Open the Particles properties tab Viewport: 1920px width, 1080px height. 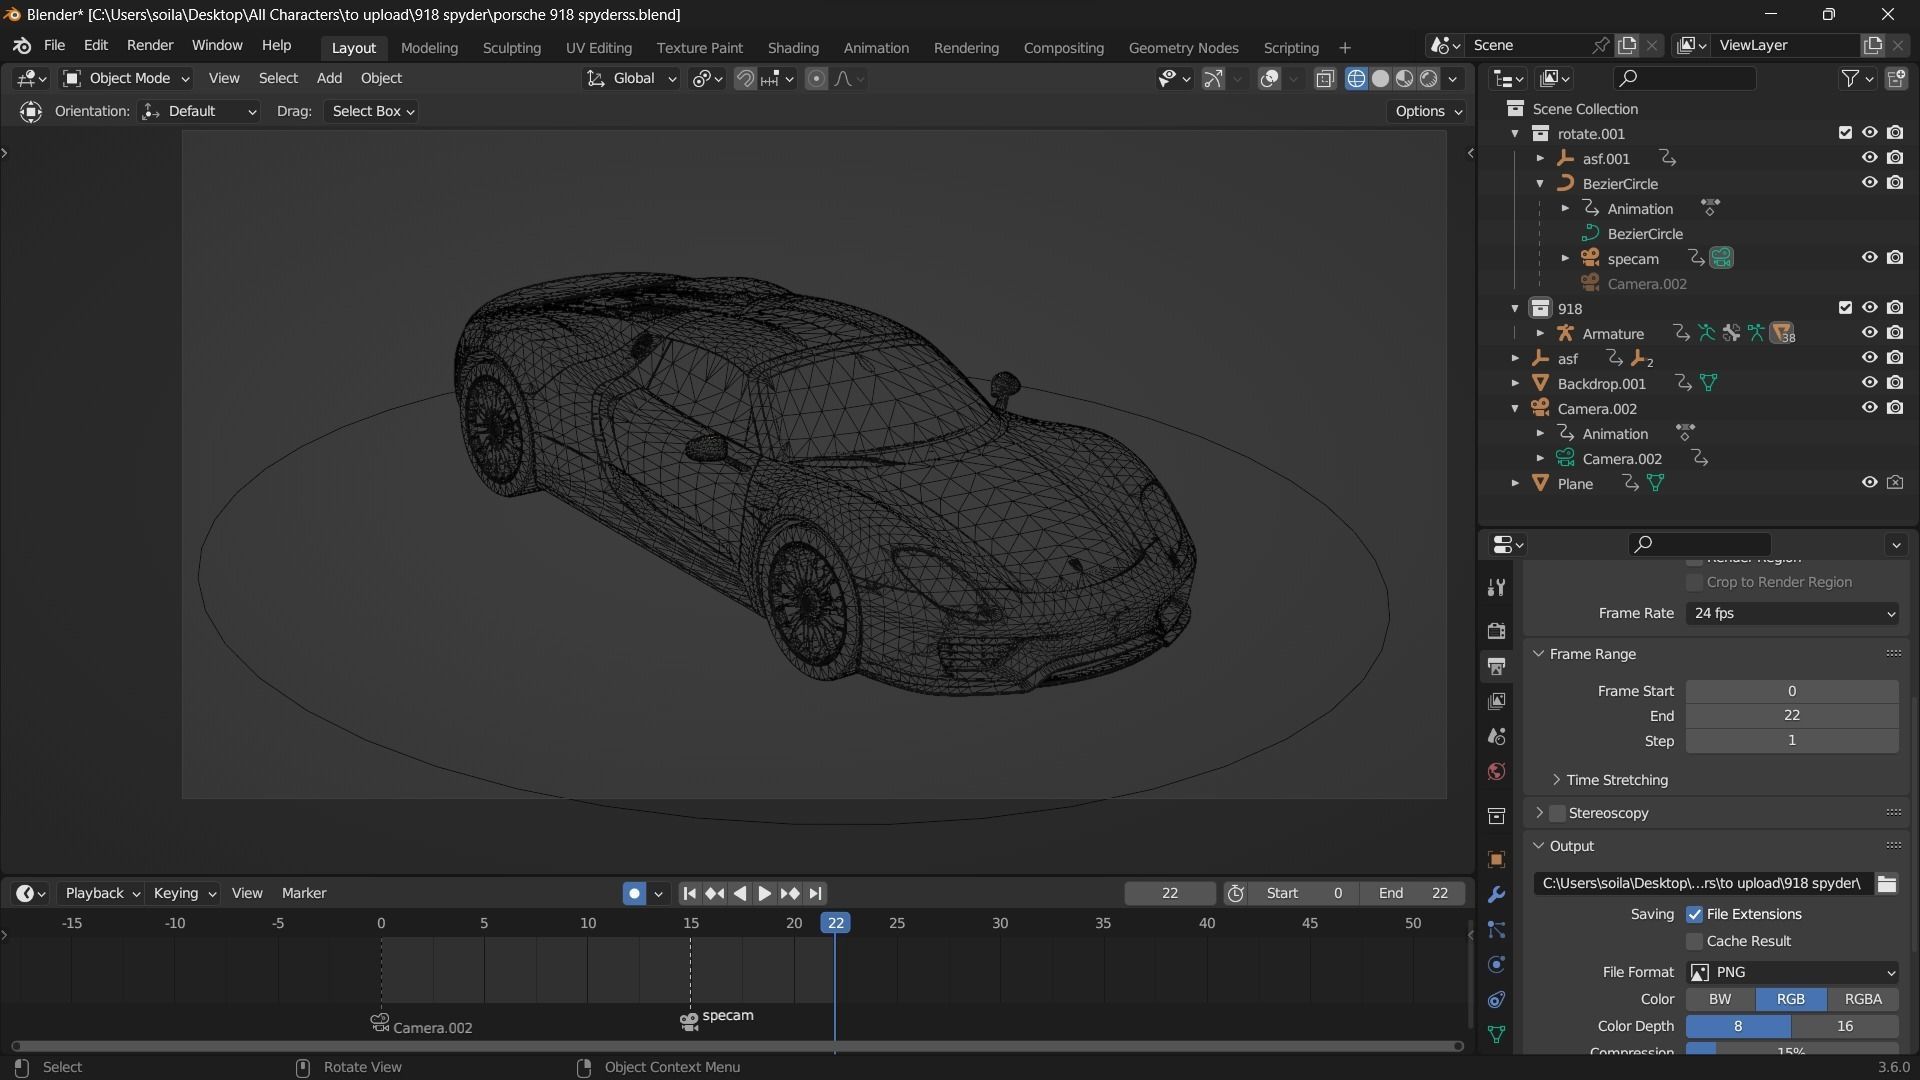coord(1496,930)
